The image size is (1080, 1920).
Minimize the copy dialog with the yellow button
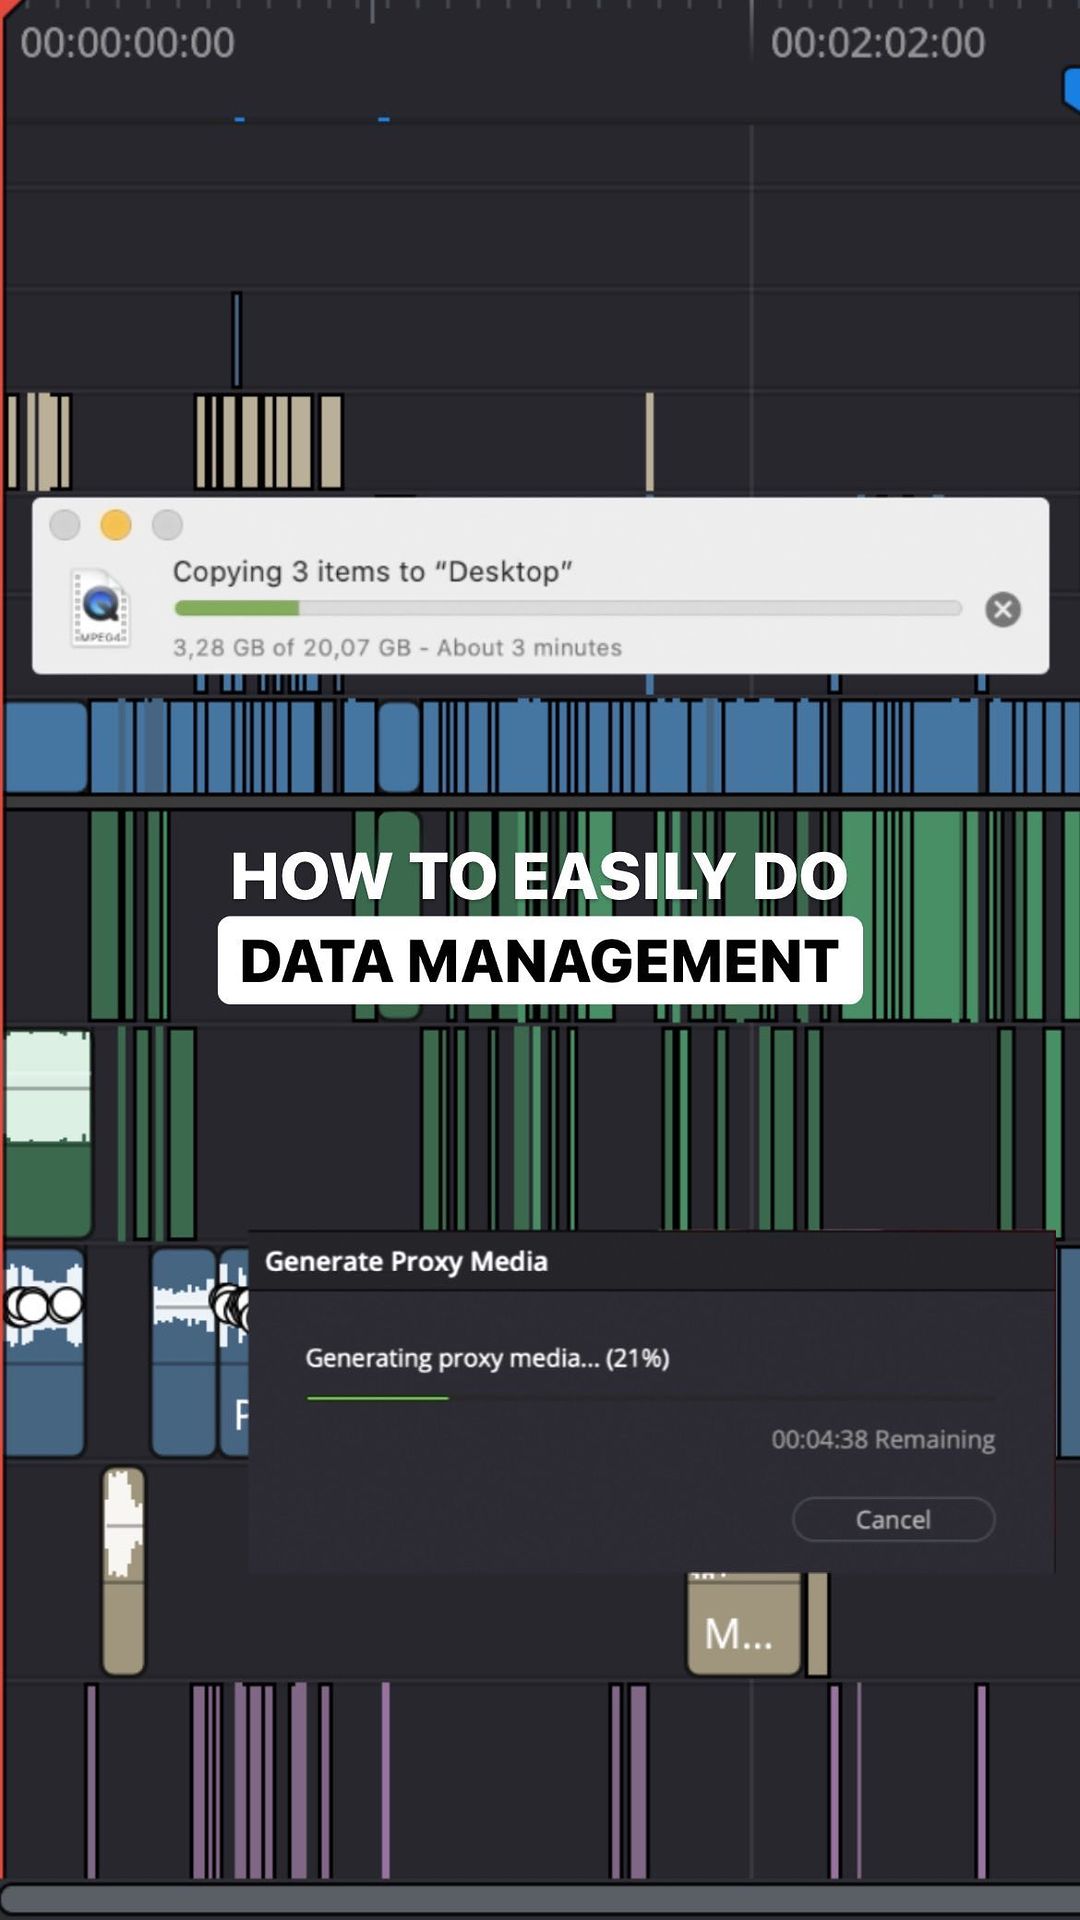[x=116, y=525]
